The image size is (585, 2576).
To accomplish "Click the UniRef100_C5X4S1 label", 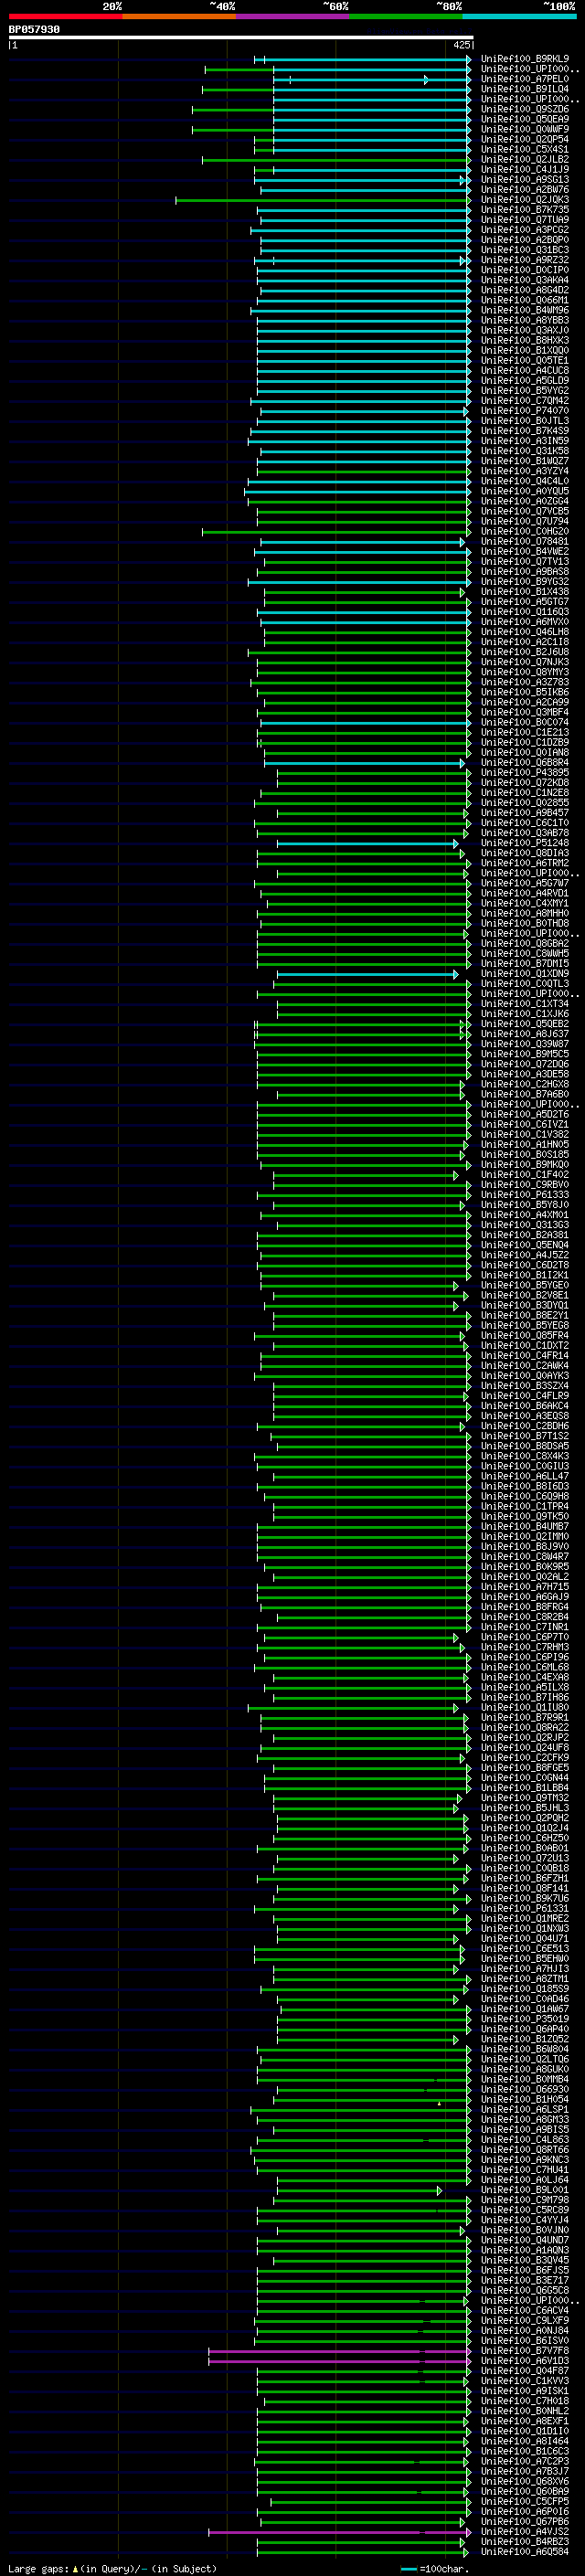I will pyautogui.click(x=524, y=149).
